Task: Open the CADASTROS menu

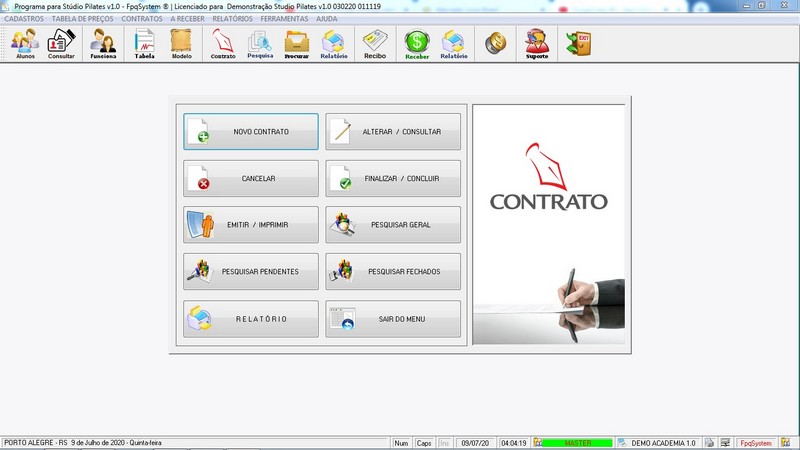Action: pyautogui.click(x=24, y=19)
